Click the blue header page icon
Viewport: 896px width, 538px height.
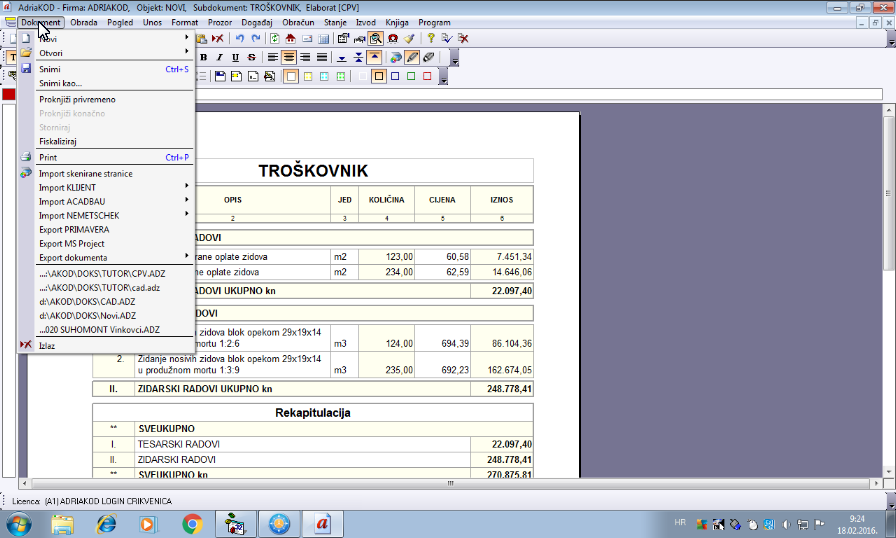[220, 76]
